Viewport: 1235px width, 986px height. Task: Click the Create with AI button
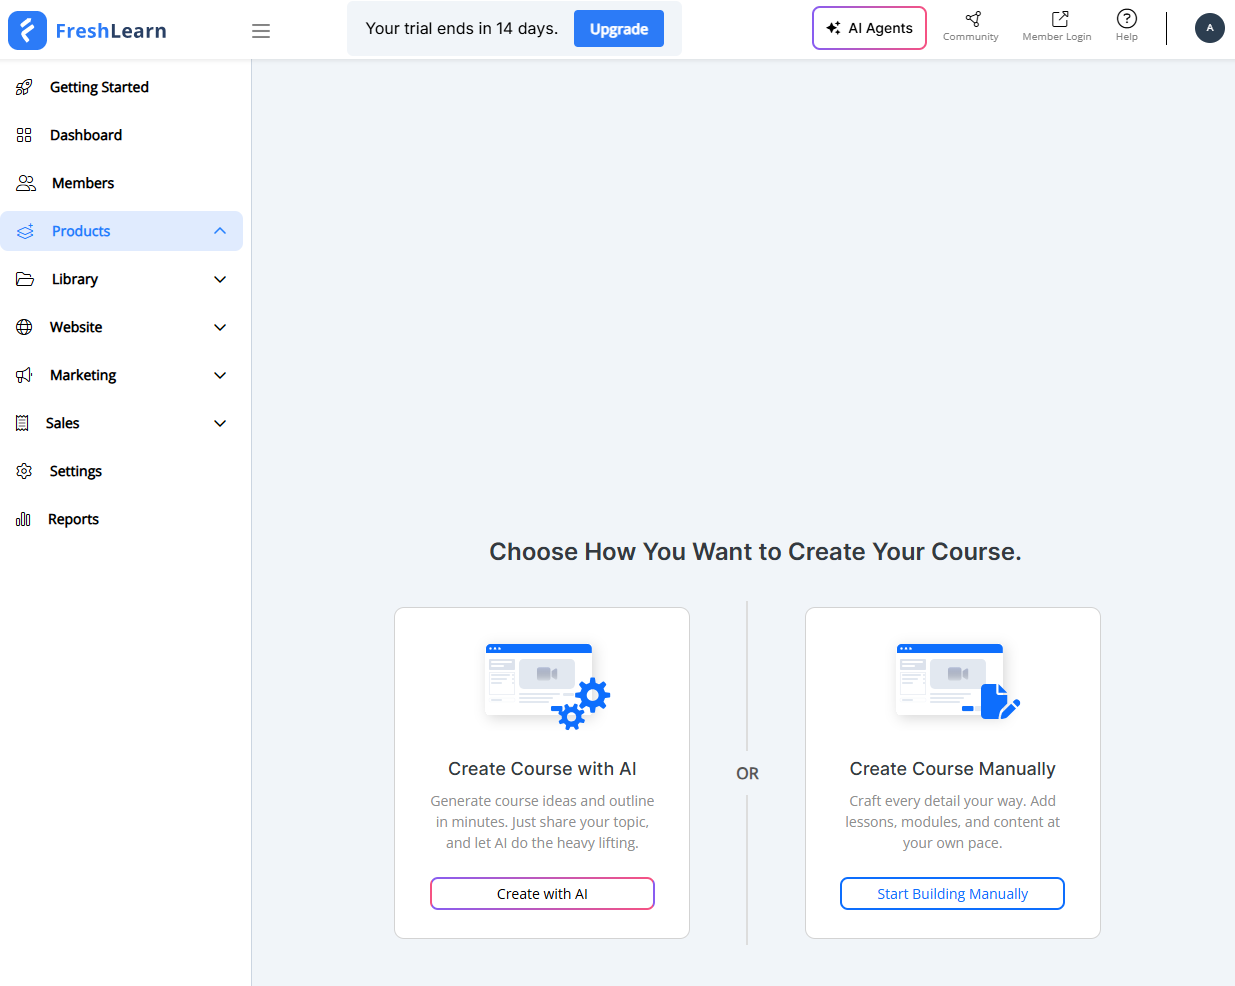point(542,893)
